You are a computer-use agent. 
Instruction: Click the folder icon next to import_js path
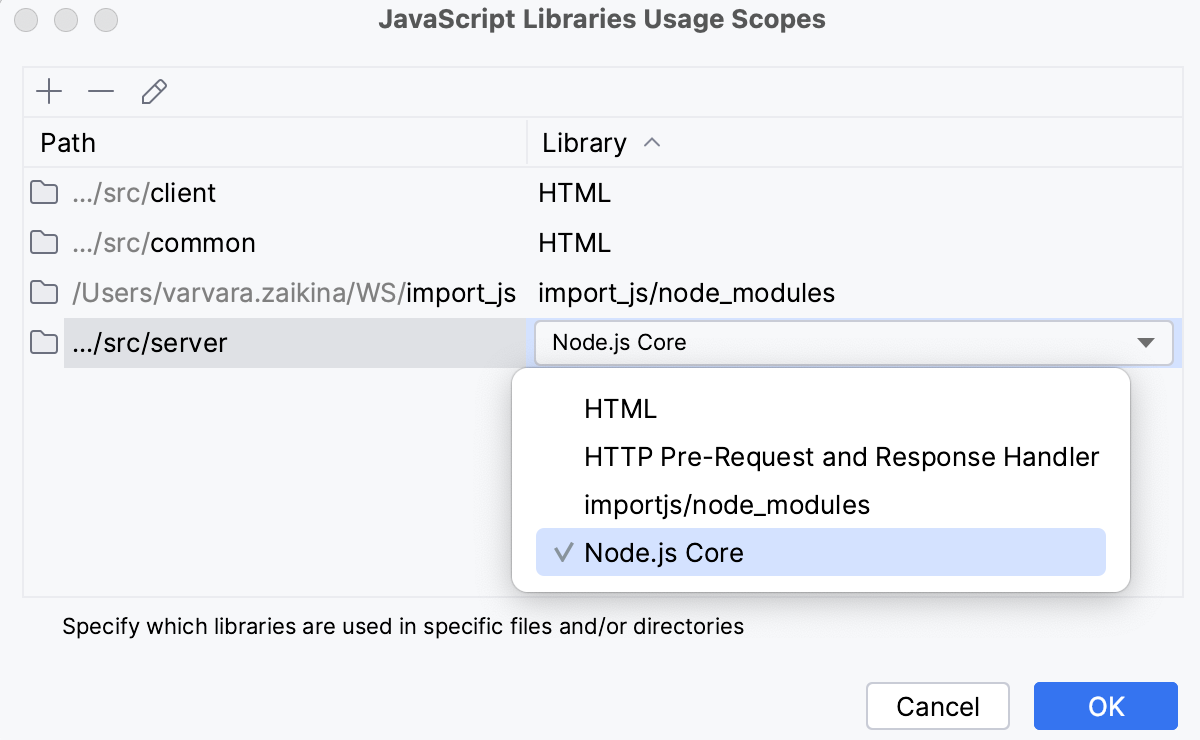44,292
